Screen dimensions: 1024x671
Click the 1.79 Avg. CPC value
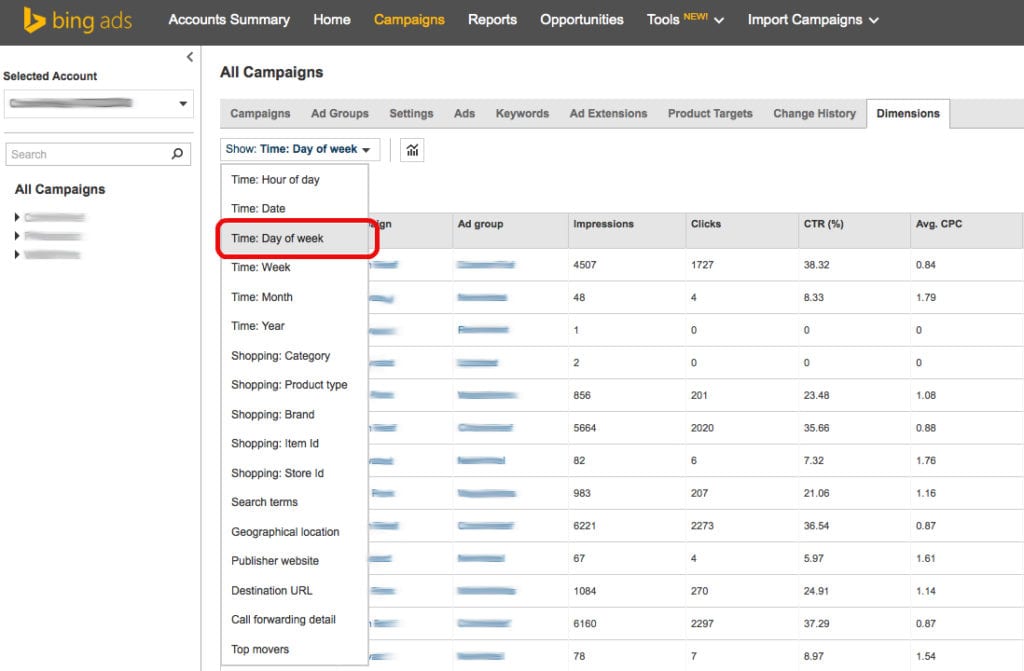925,297
